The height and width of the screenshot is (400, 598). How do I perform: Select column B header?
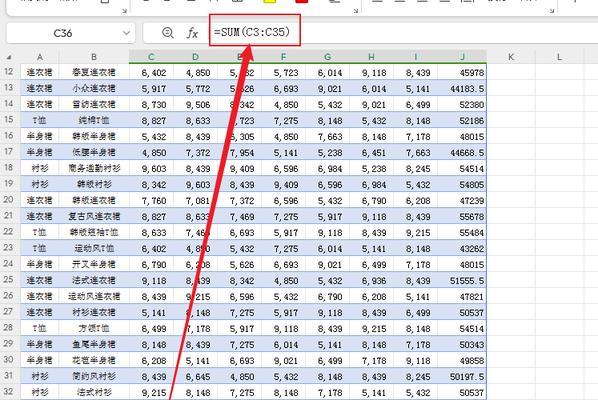click(94, 57)
